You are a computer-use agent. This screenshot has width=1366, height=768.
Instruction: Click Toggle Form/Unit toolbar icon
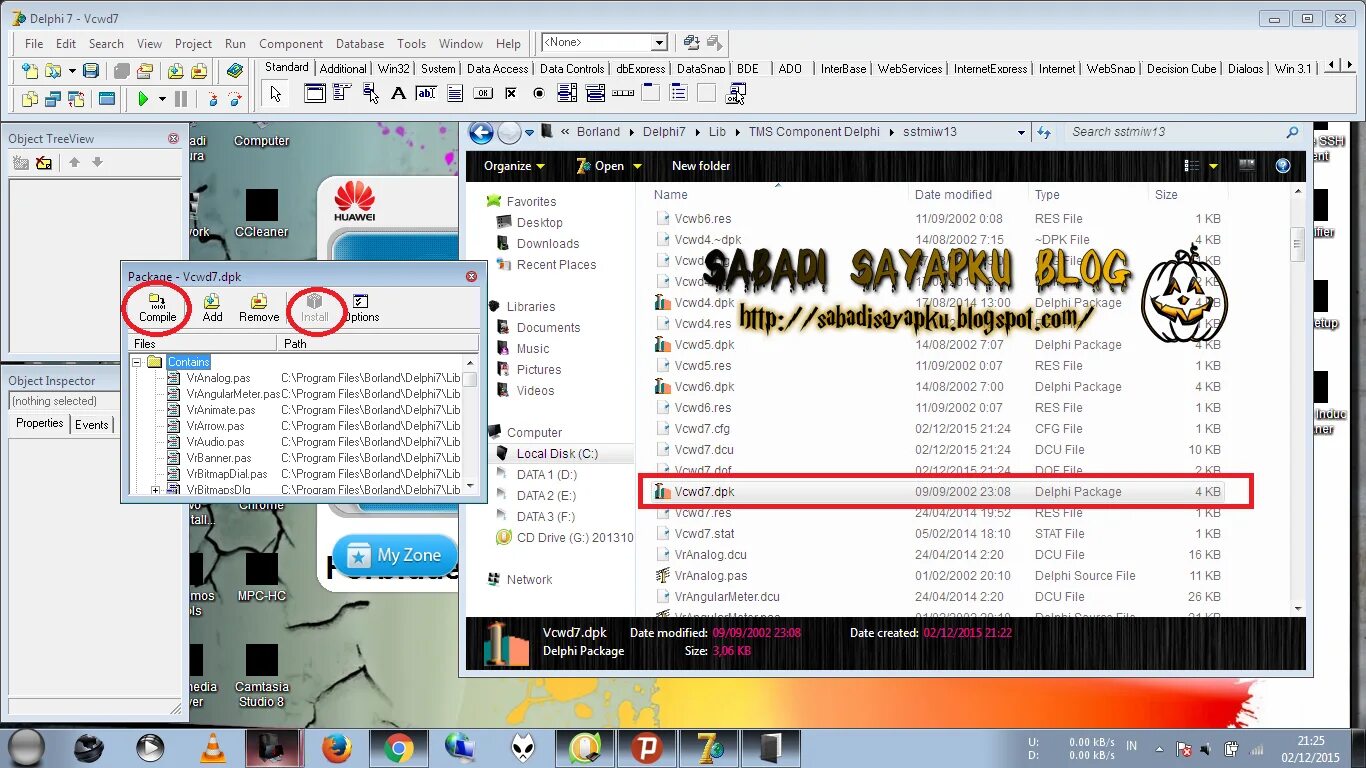point(76,99)
